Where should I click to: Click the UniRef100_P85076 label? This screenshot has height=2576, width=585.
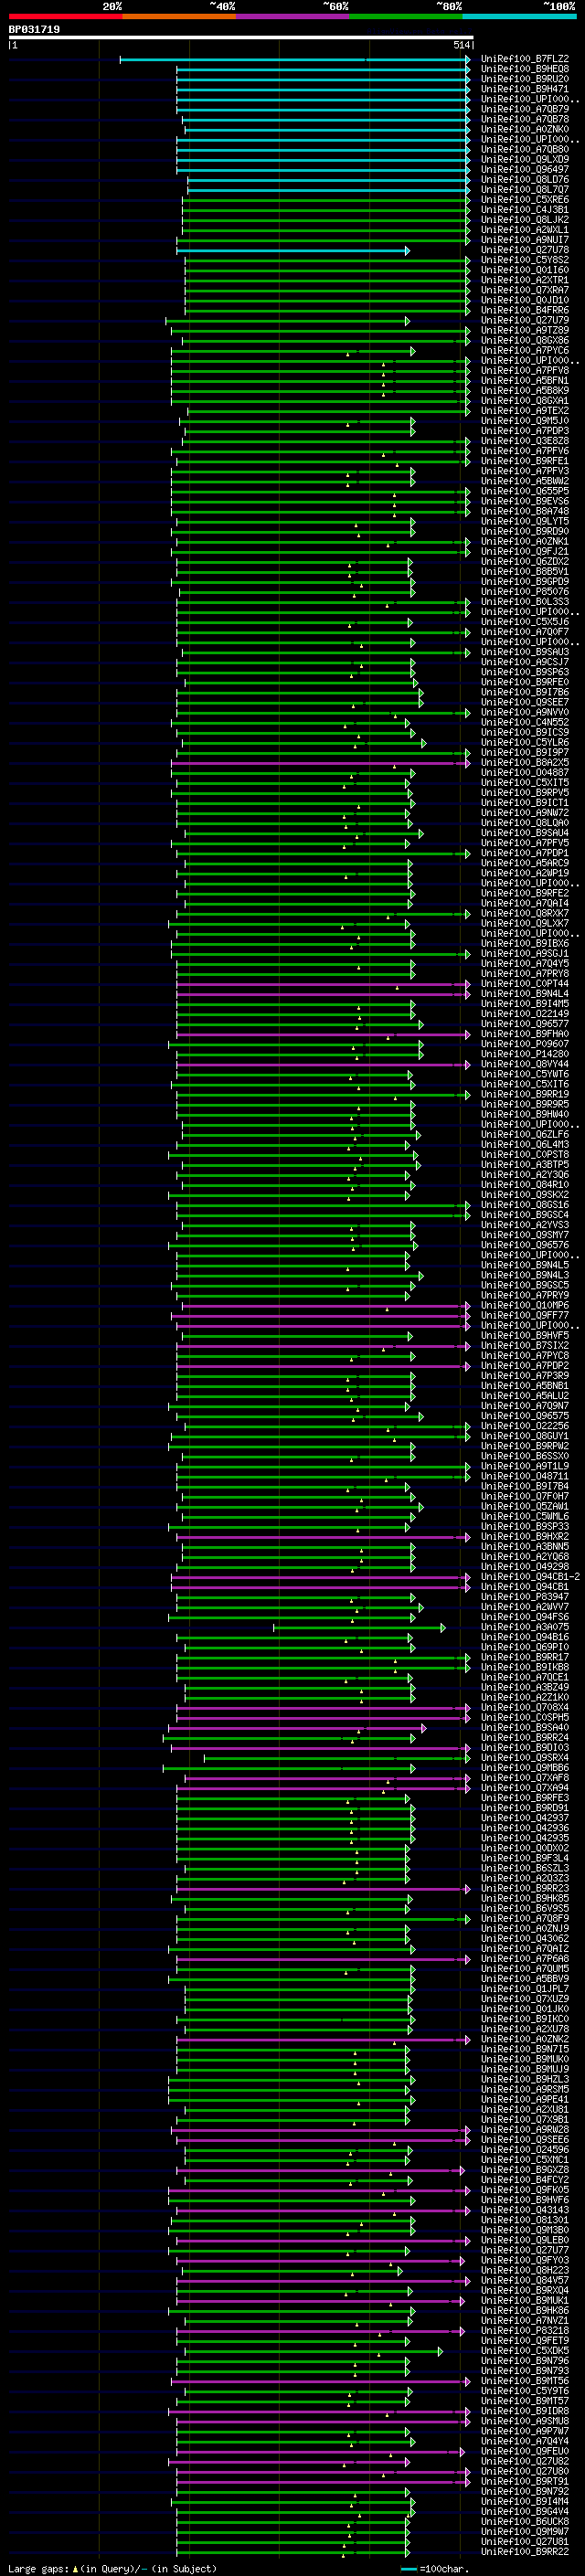click(524, 591)
